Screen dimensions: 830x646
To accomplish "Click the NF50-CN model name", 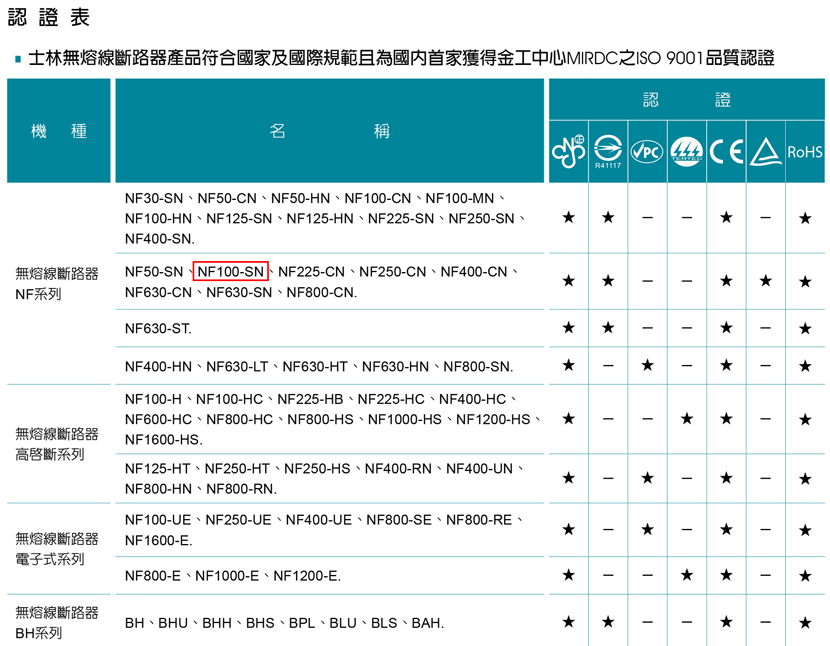I will pyautogui.click(x=227, y=199).
